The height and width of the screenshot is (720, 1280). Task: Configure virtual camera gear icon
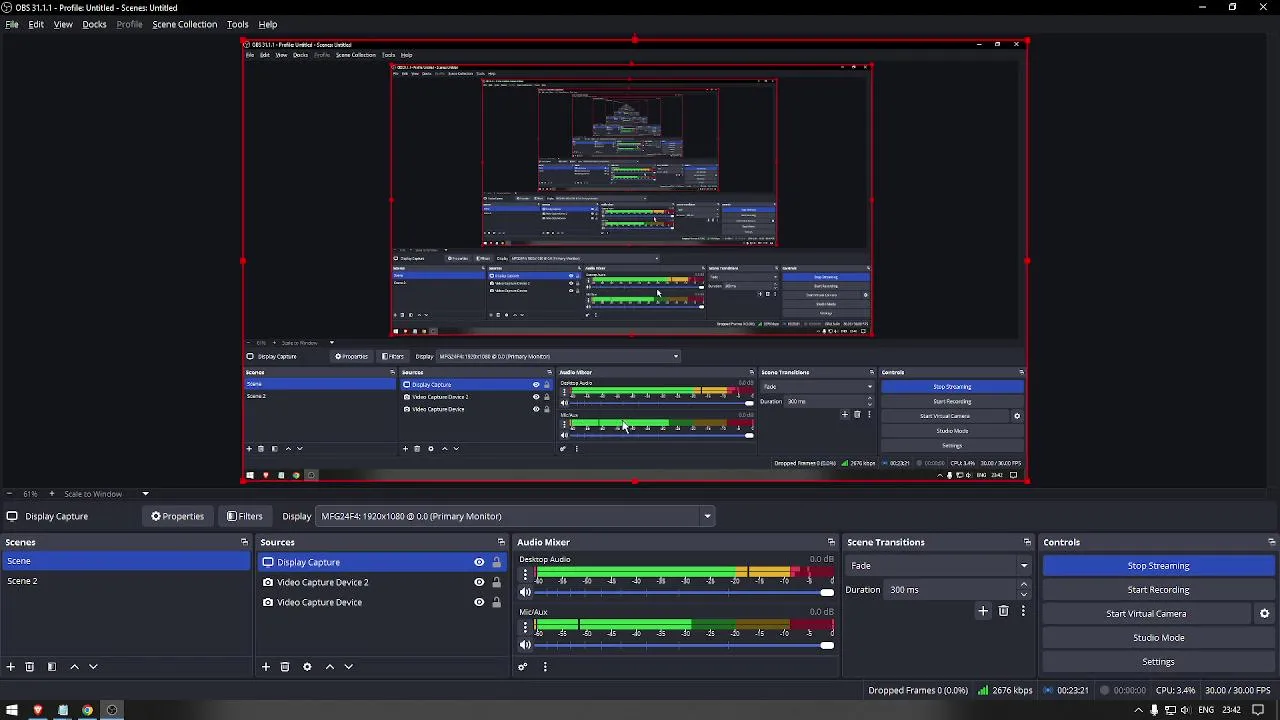coord(1264,614)
